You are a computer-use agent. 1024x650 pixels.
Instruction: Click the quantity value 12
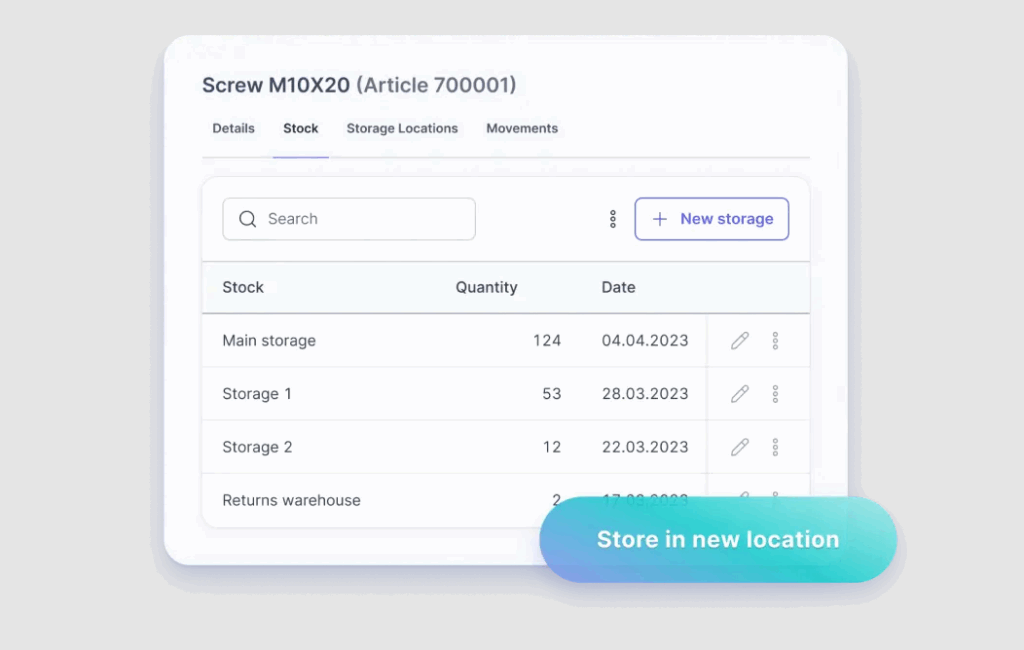(552, 447)
